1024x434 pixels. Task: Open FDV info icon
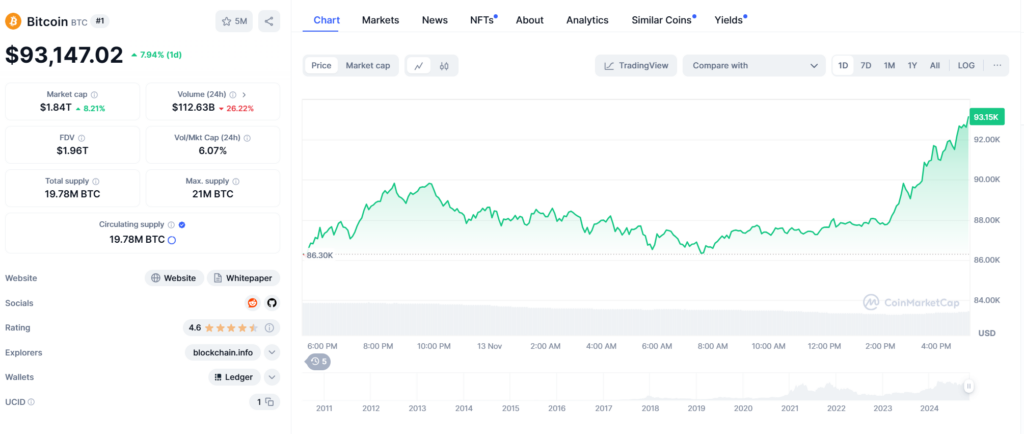point(82,138)
